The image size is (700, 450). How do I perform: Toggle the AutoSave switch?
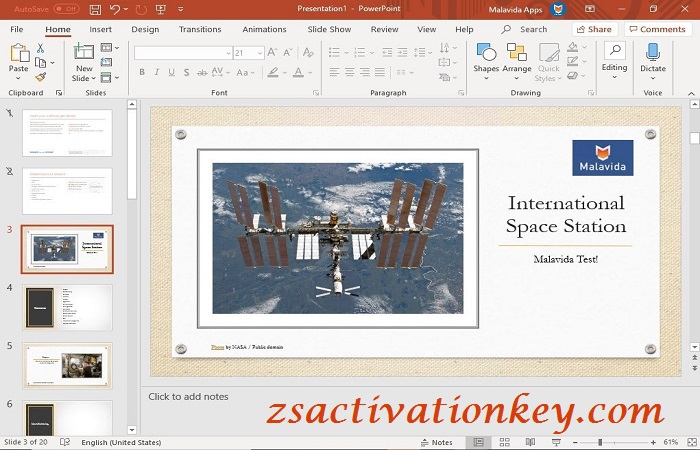coord(66,9)
